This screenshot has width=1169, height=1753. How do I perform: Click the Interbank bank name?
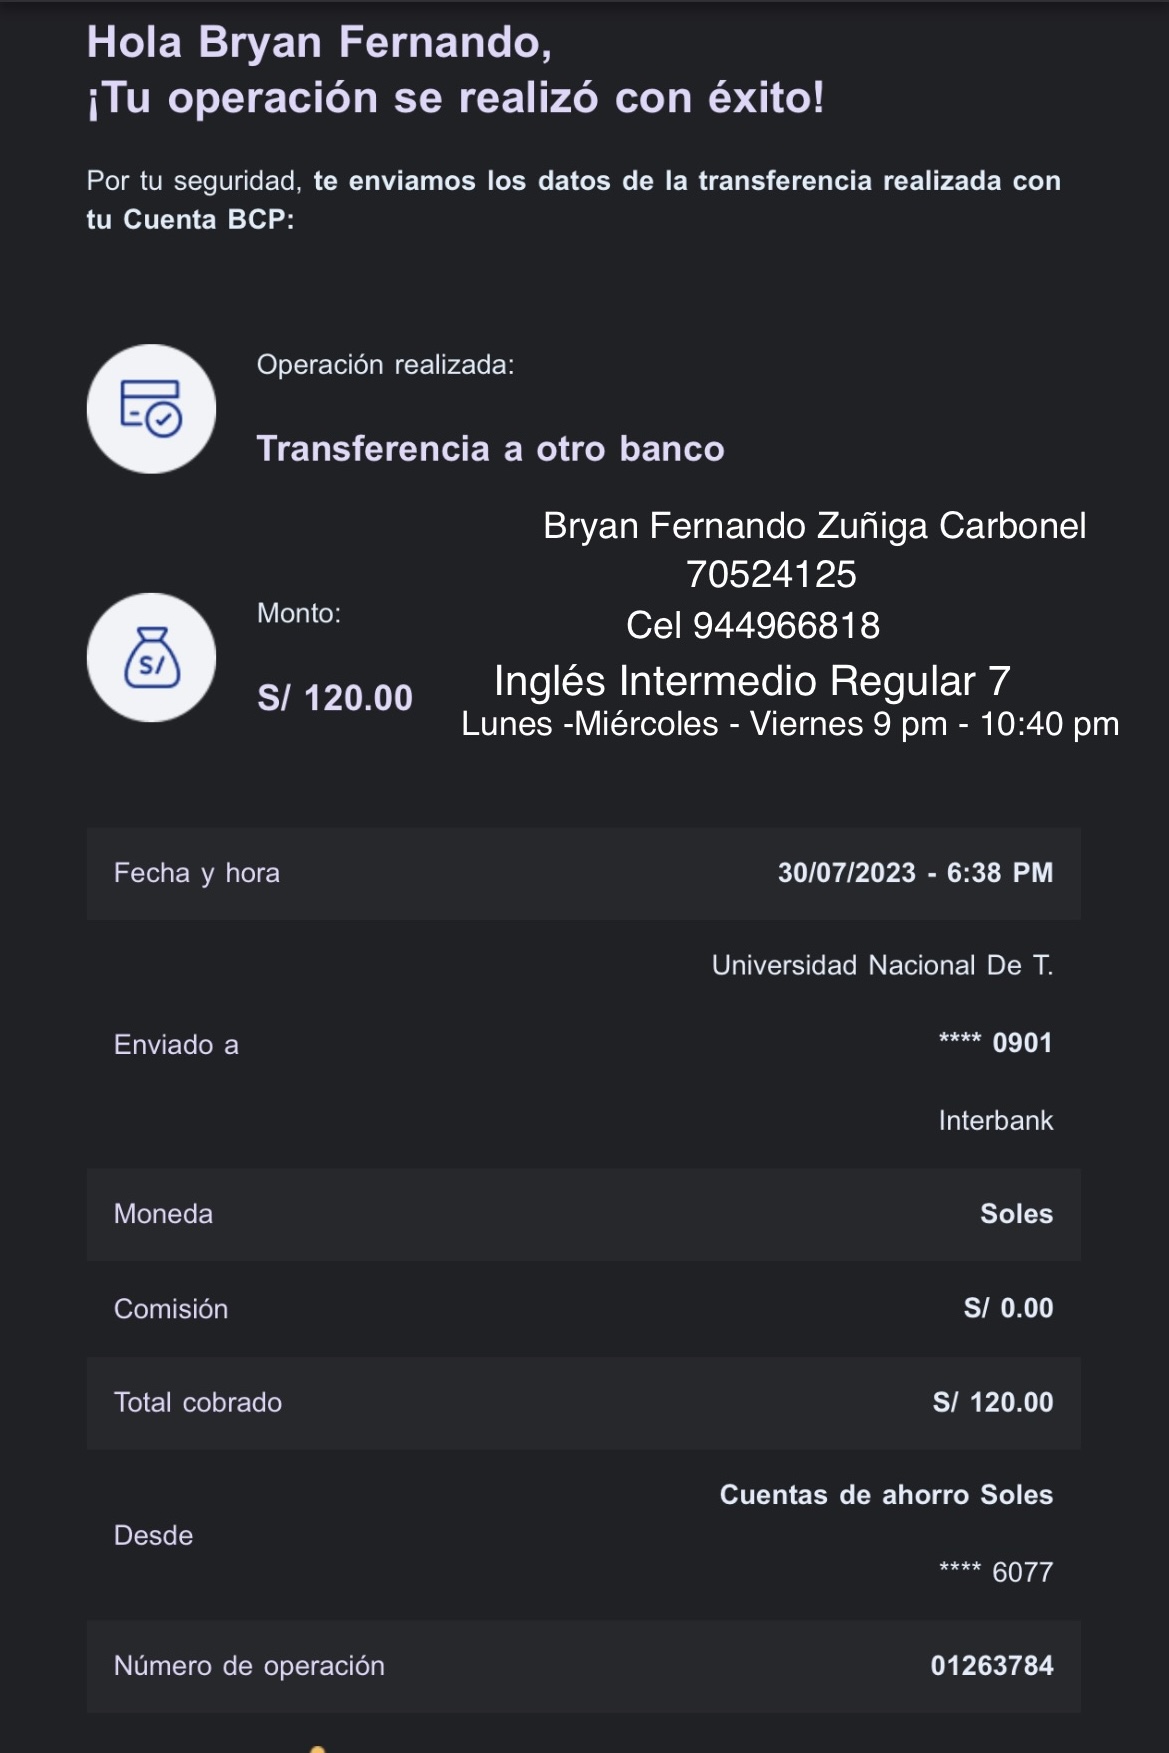[995, 1121]
